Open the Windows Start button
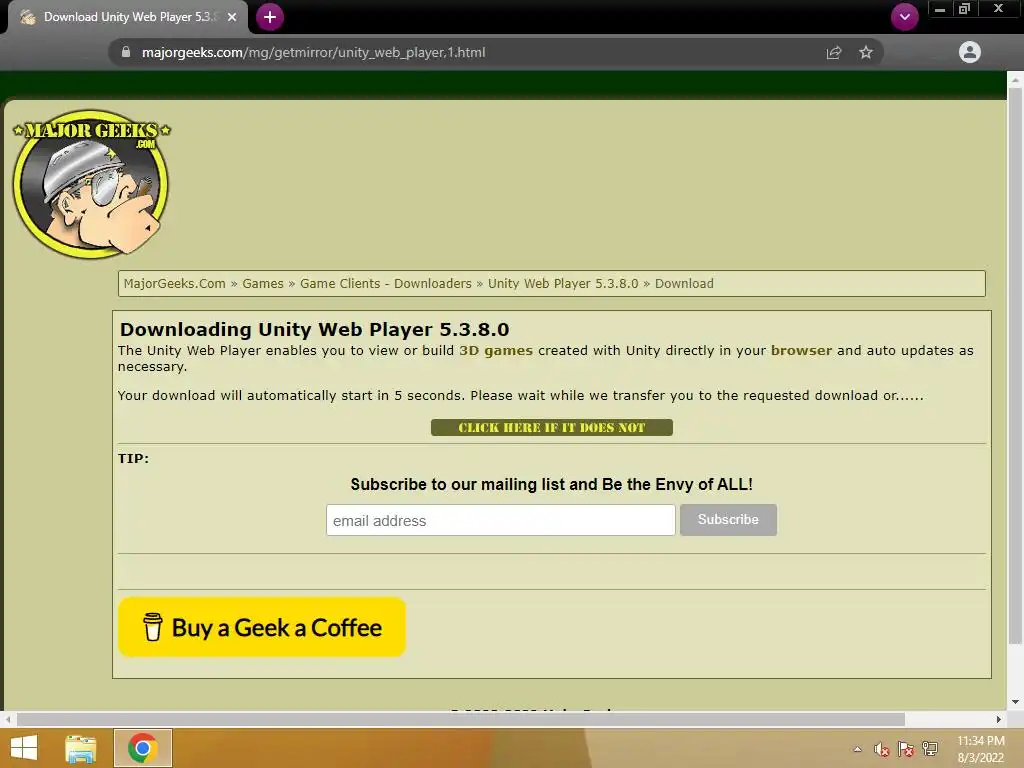Image resolution: width=1024 pixels, height=768 pixels. 24,748
